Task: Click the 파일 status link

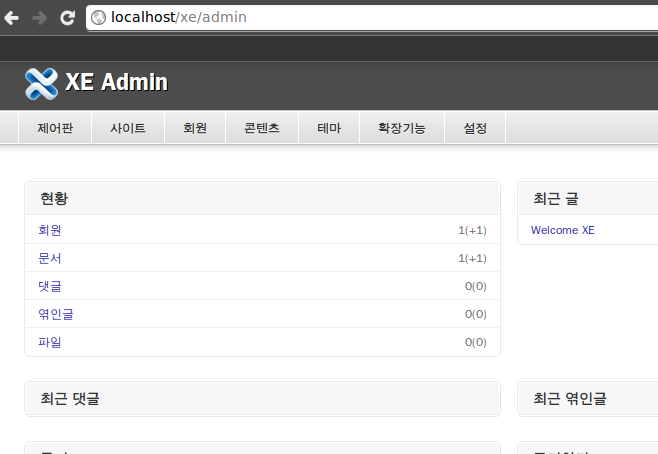Action: (50, 342)
